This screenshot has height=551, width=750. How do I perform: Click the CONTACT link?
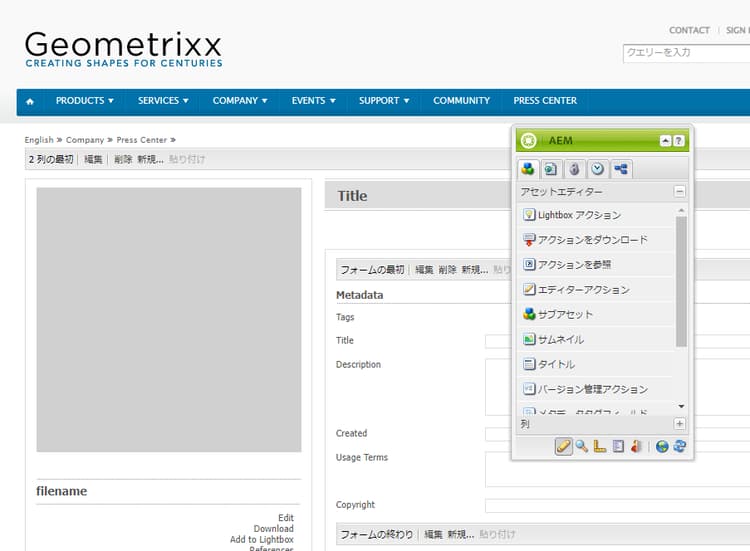[689, 30]
